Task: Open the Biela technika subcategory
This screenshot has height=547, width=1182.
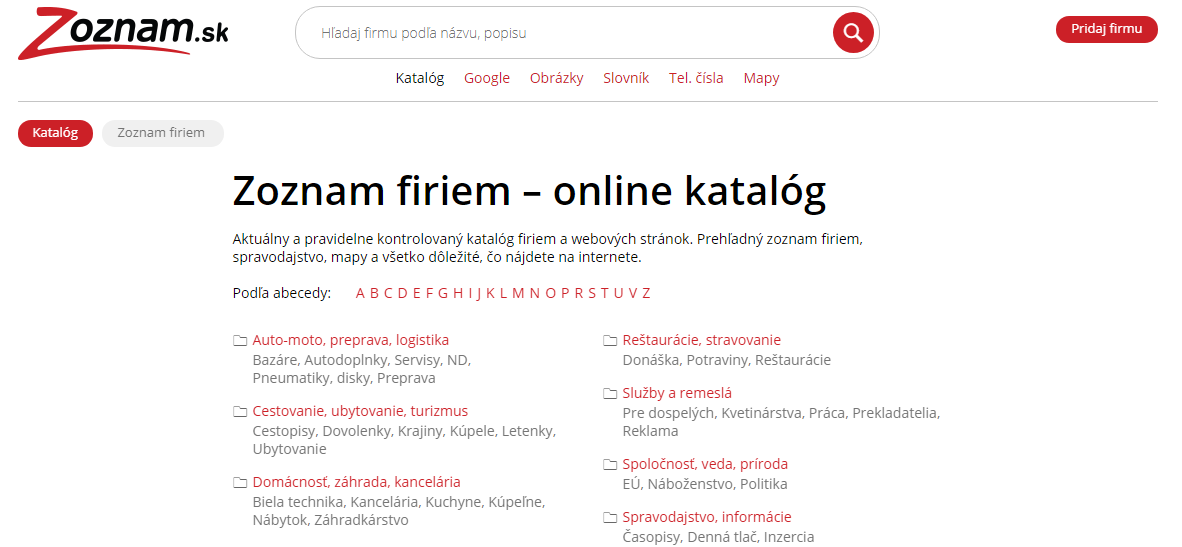Action: tap(298, 502)
